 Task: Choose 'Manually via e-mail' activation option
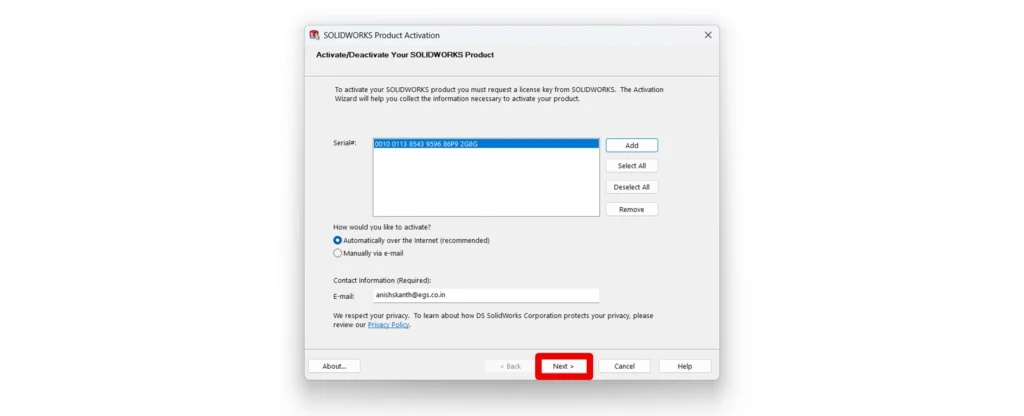[338, 253]
